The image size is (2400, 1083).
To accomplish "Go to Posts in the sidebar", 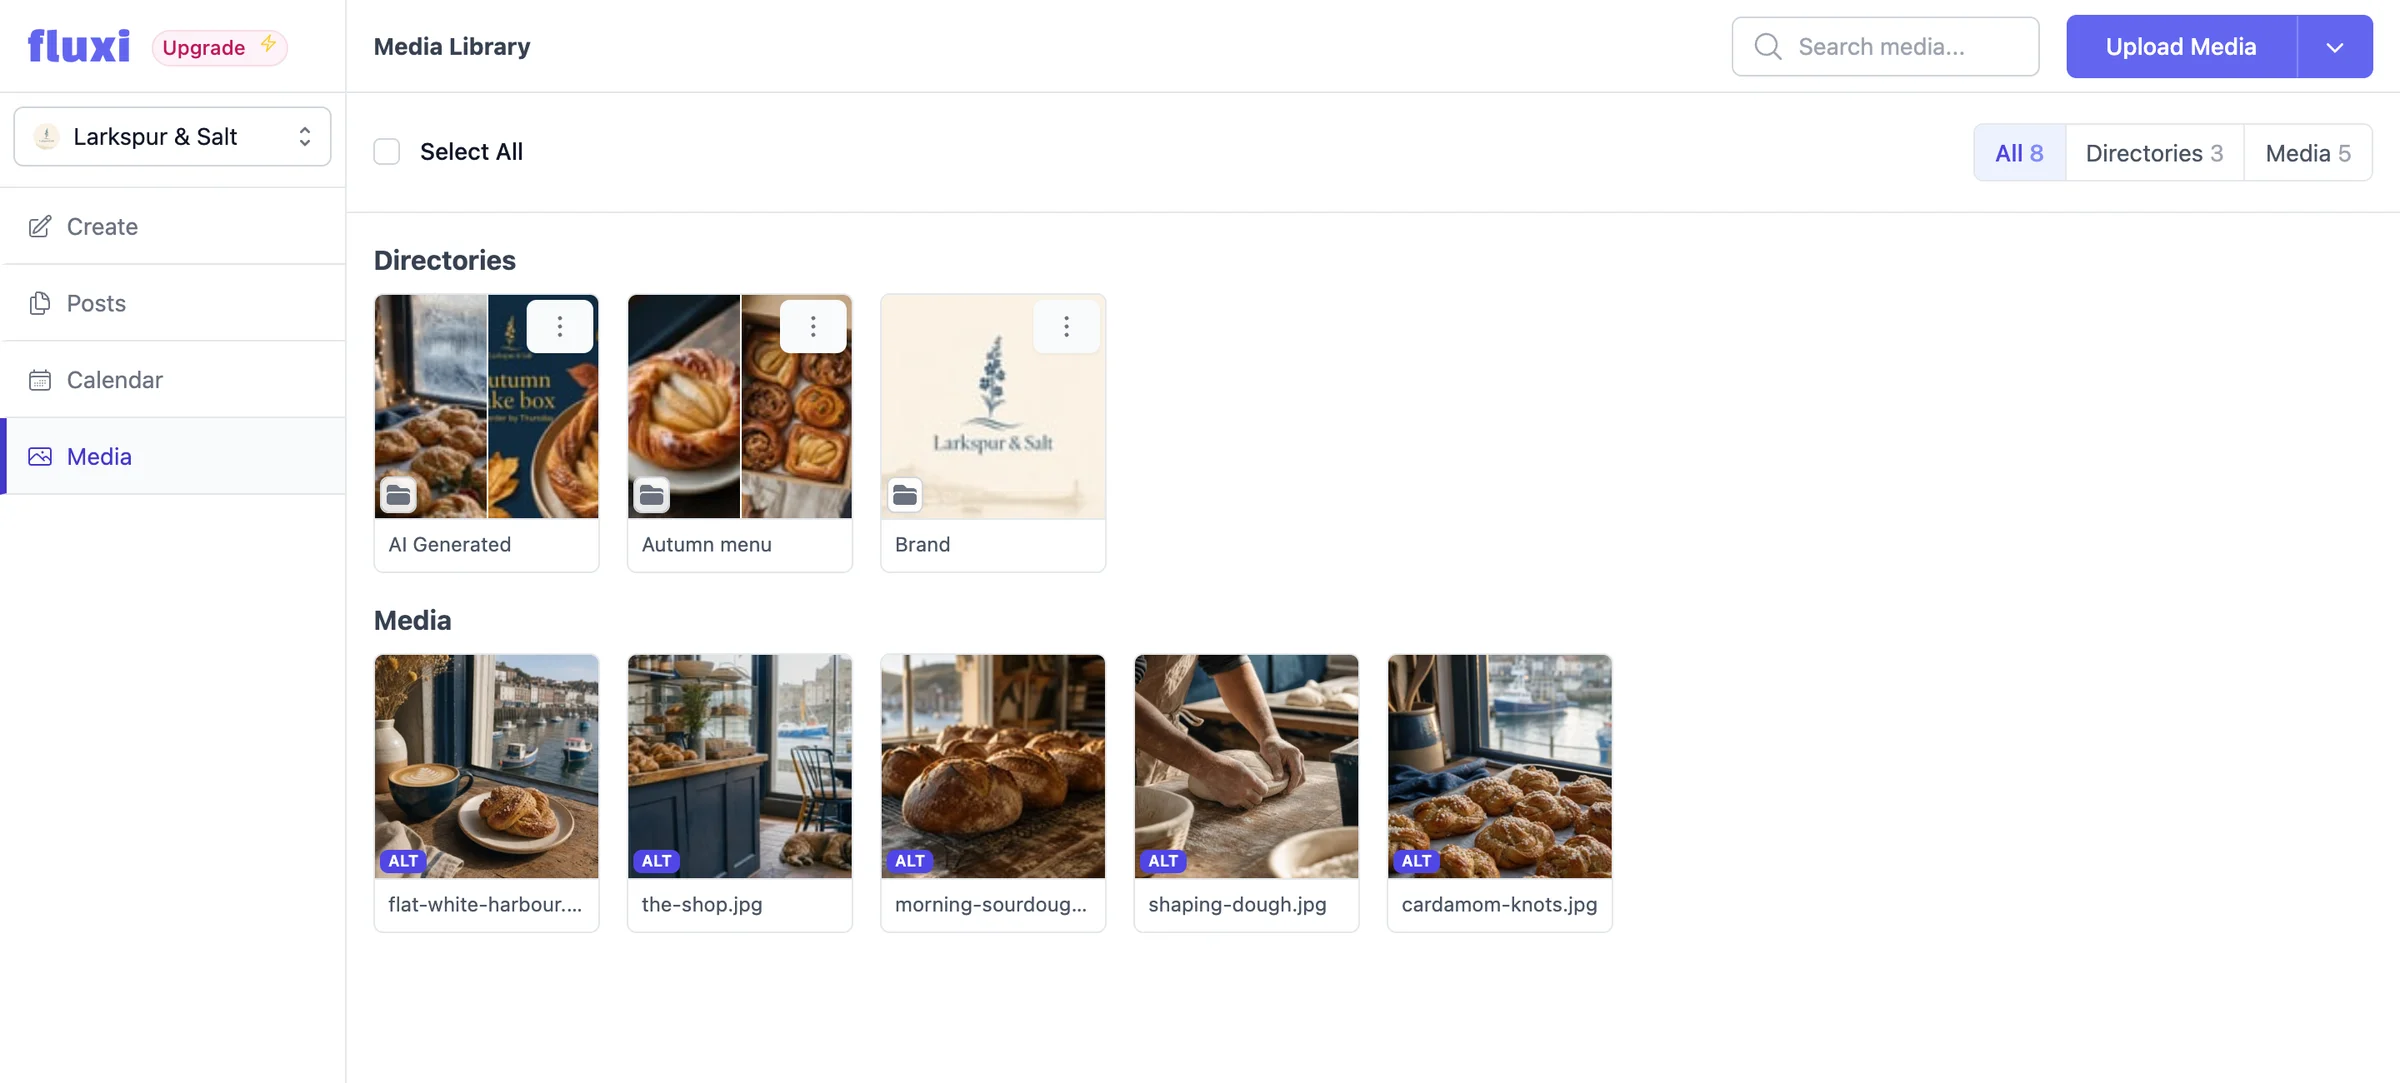I will coord(174,303).
